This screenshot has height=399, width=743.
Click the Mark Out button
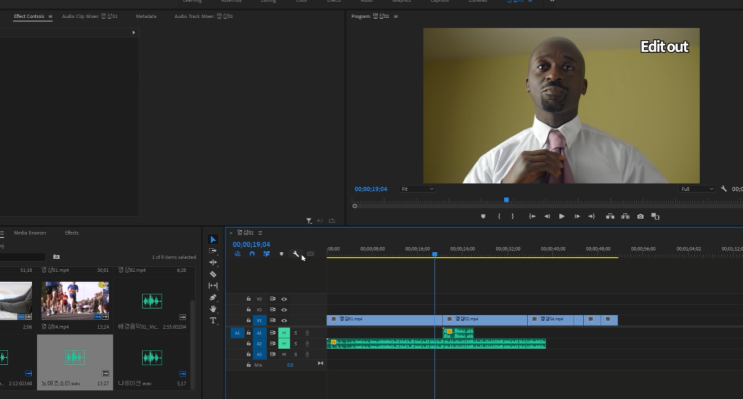(x=513, y=216)
